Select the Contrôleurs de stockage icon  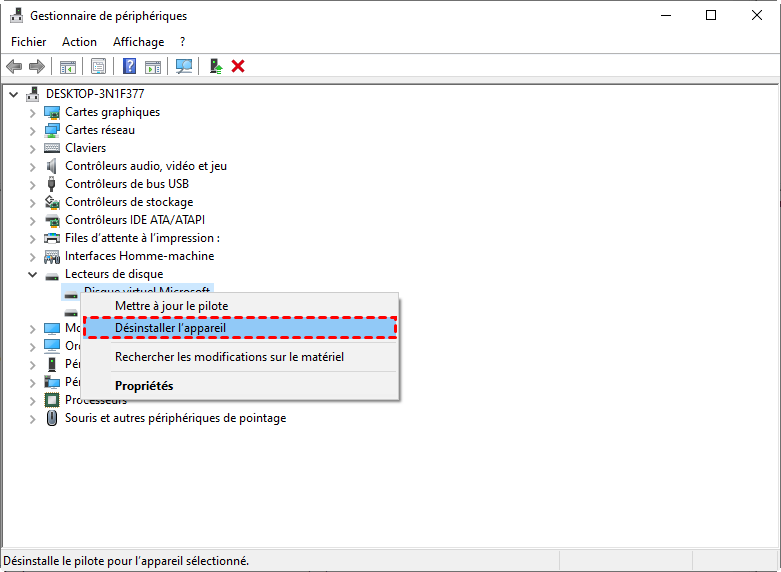[52, 202]
